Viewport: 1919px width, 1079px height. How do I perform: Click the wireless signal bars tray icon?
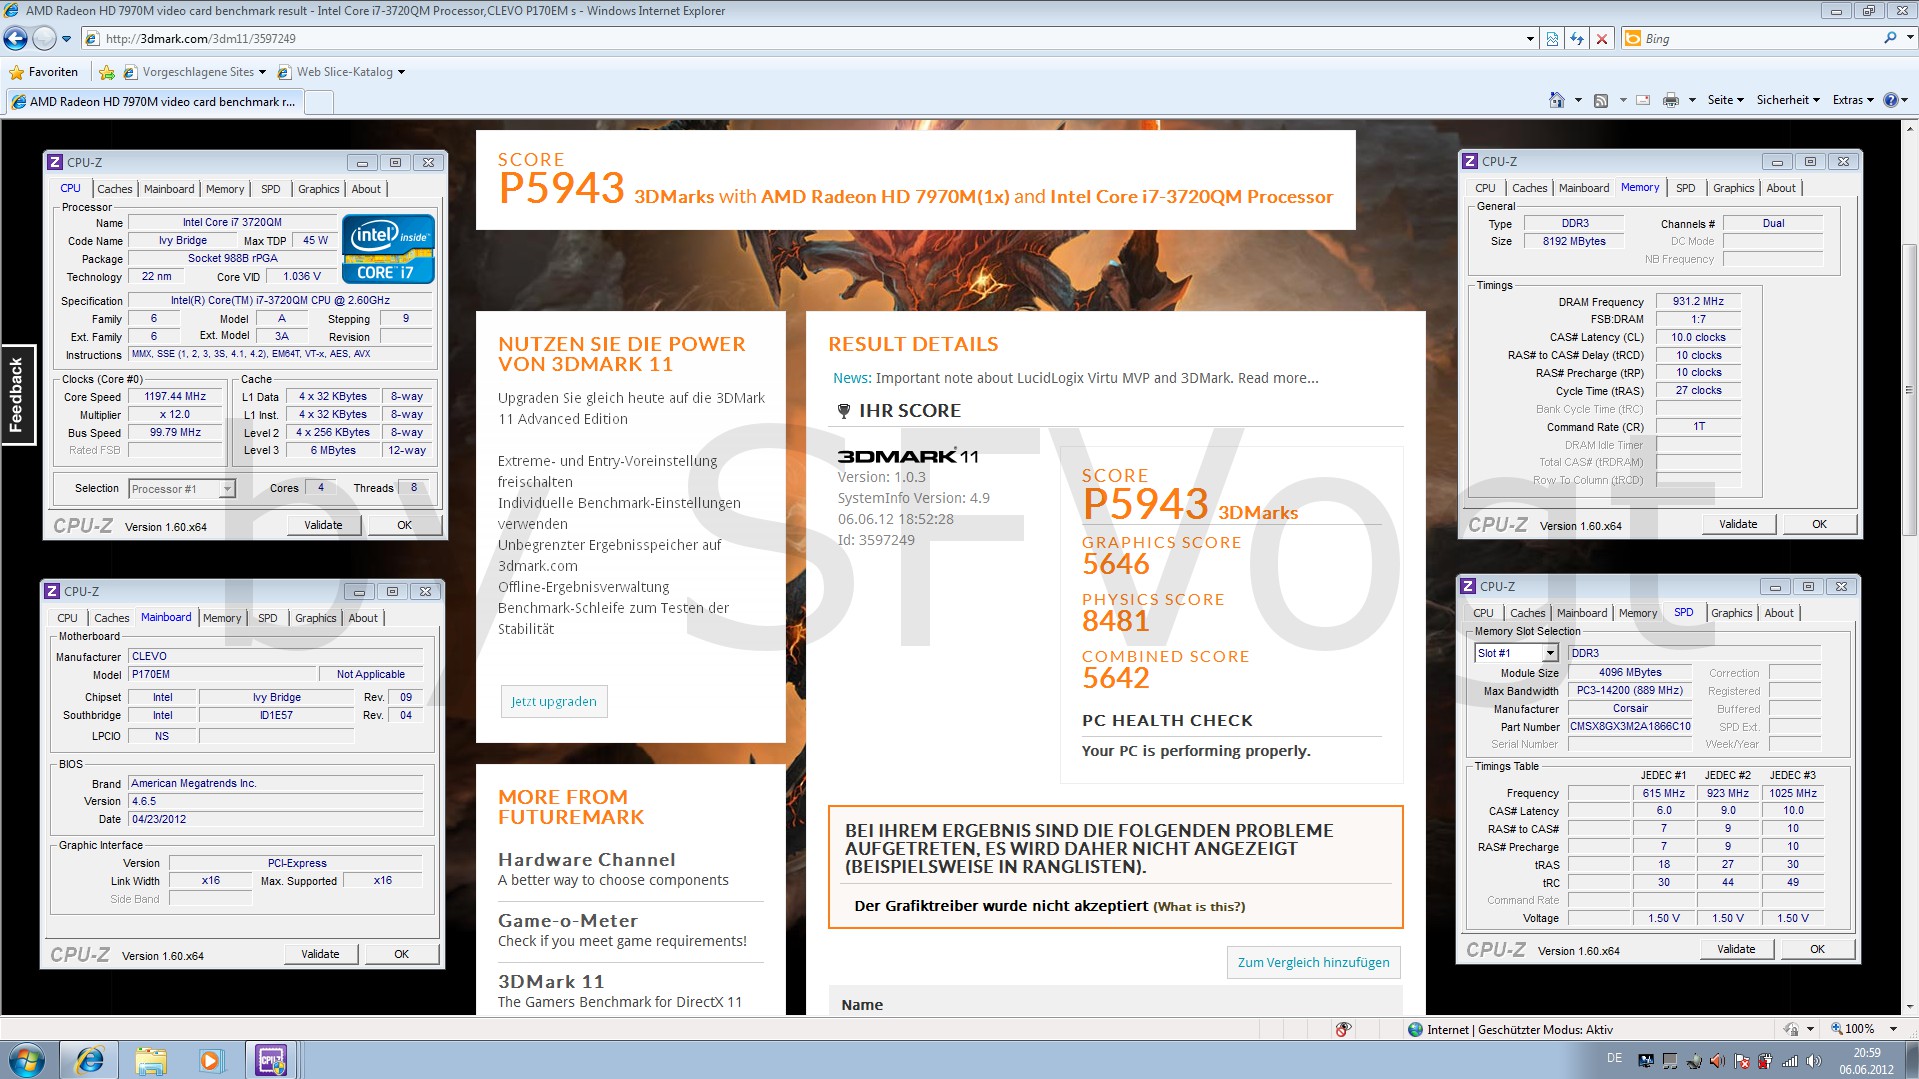[x=1789, y=1061]
